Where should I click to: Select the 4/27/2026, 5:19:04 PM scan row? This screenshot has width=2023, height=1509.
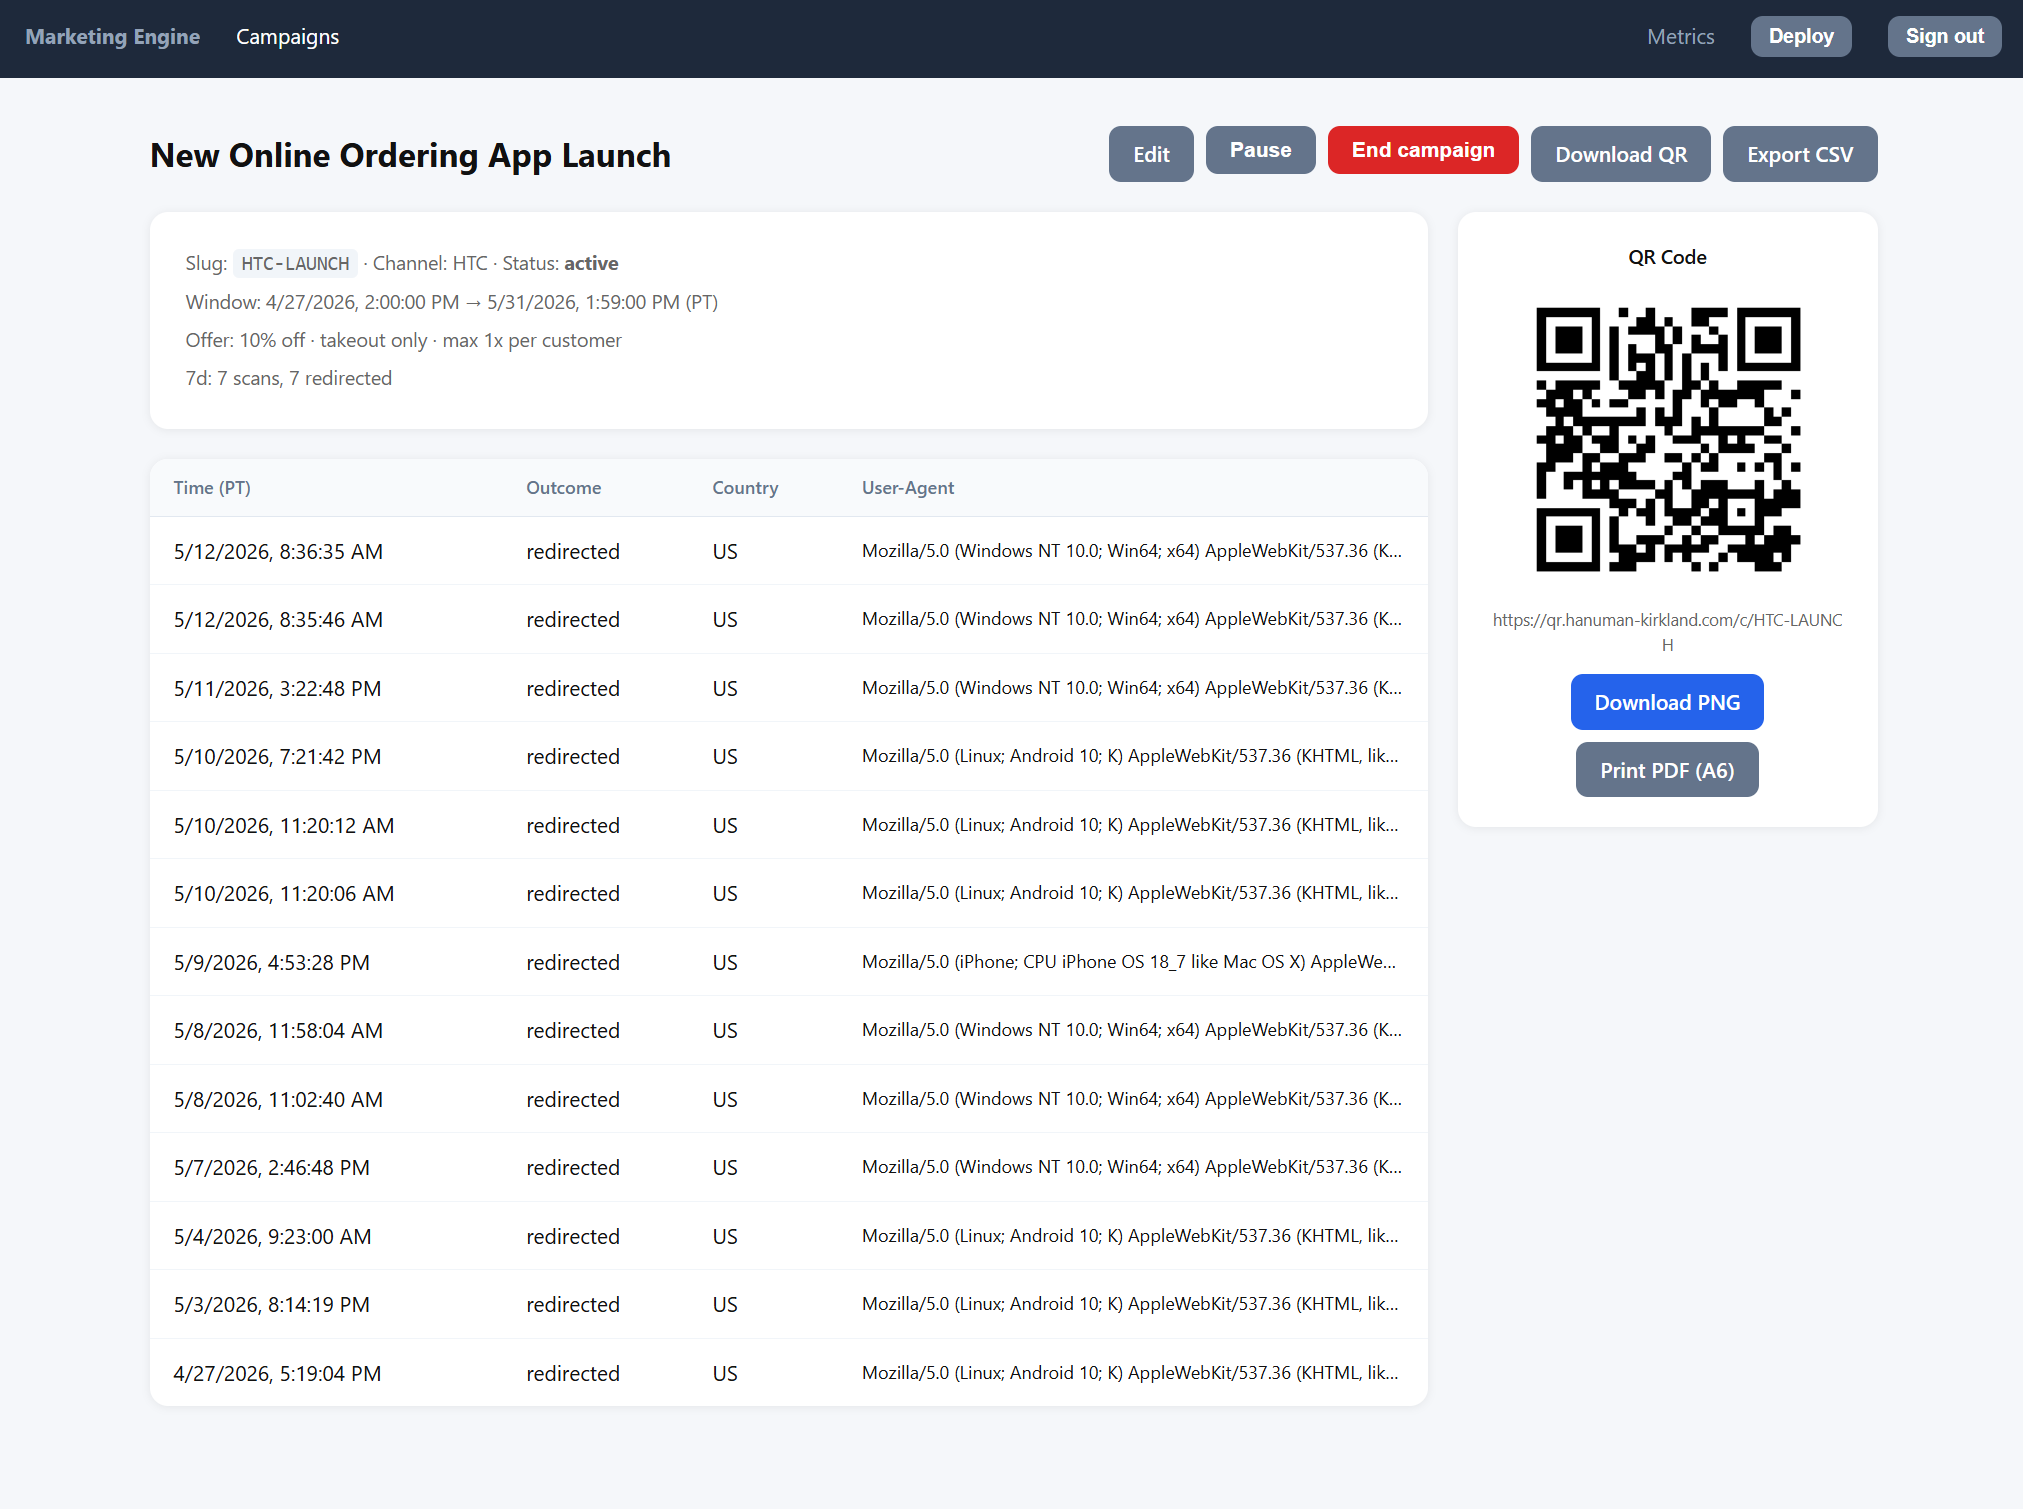[x=788, y=1373]
